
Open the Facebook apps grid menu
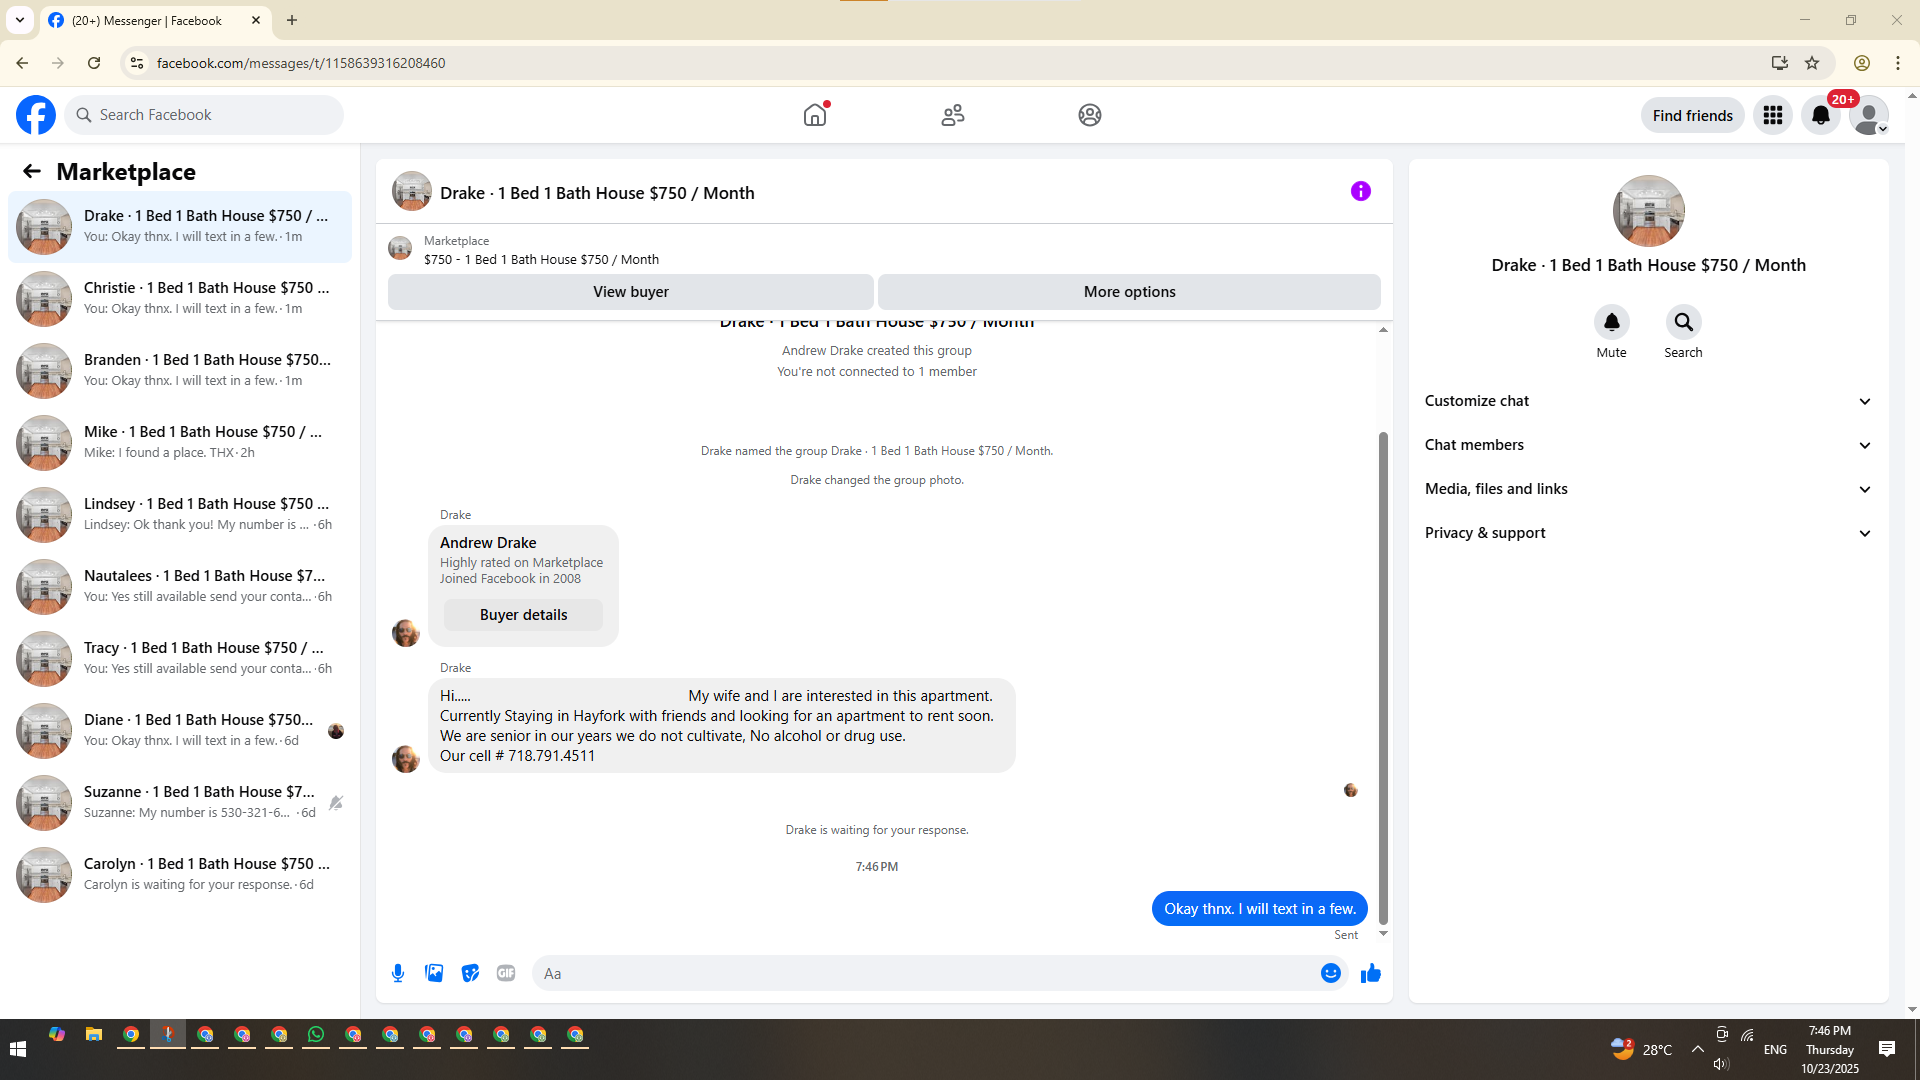(1772, 115)
